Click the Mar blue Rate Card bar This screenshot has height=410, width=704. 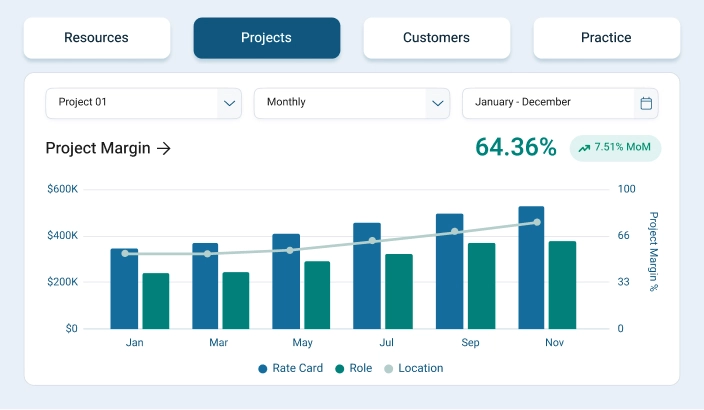click(x=205, y=286)
